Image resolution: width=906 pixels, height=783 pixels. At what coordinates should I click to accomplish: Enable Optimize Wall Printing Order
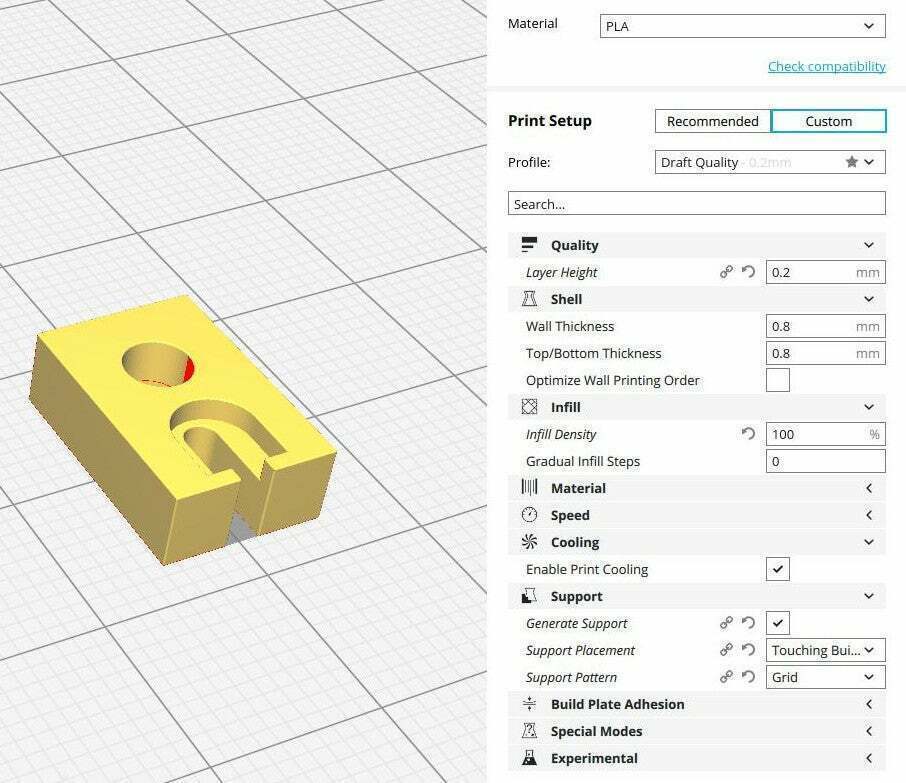pyautogui.click(x=778, y=380)
